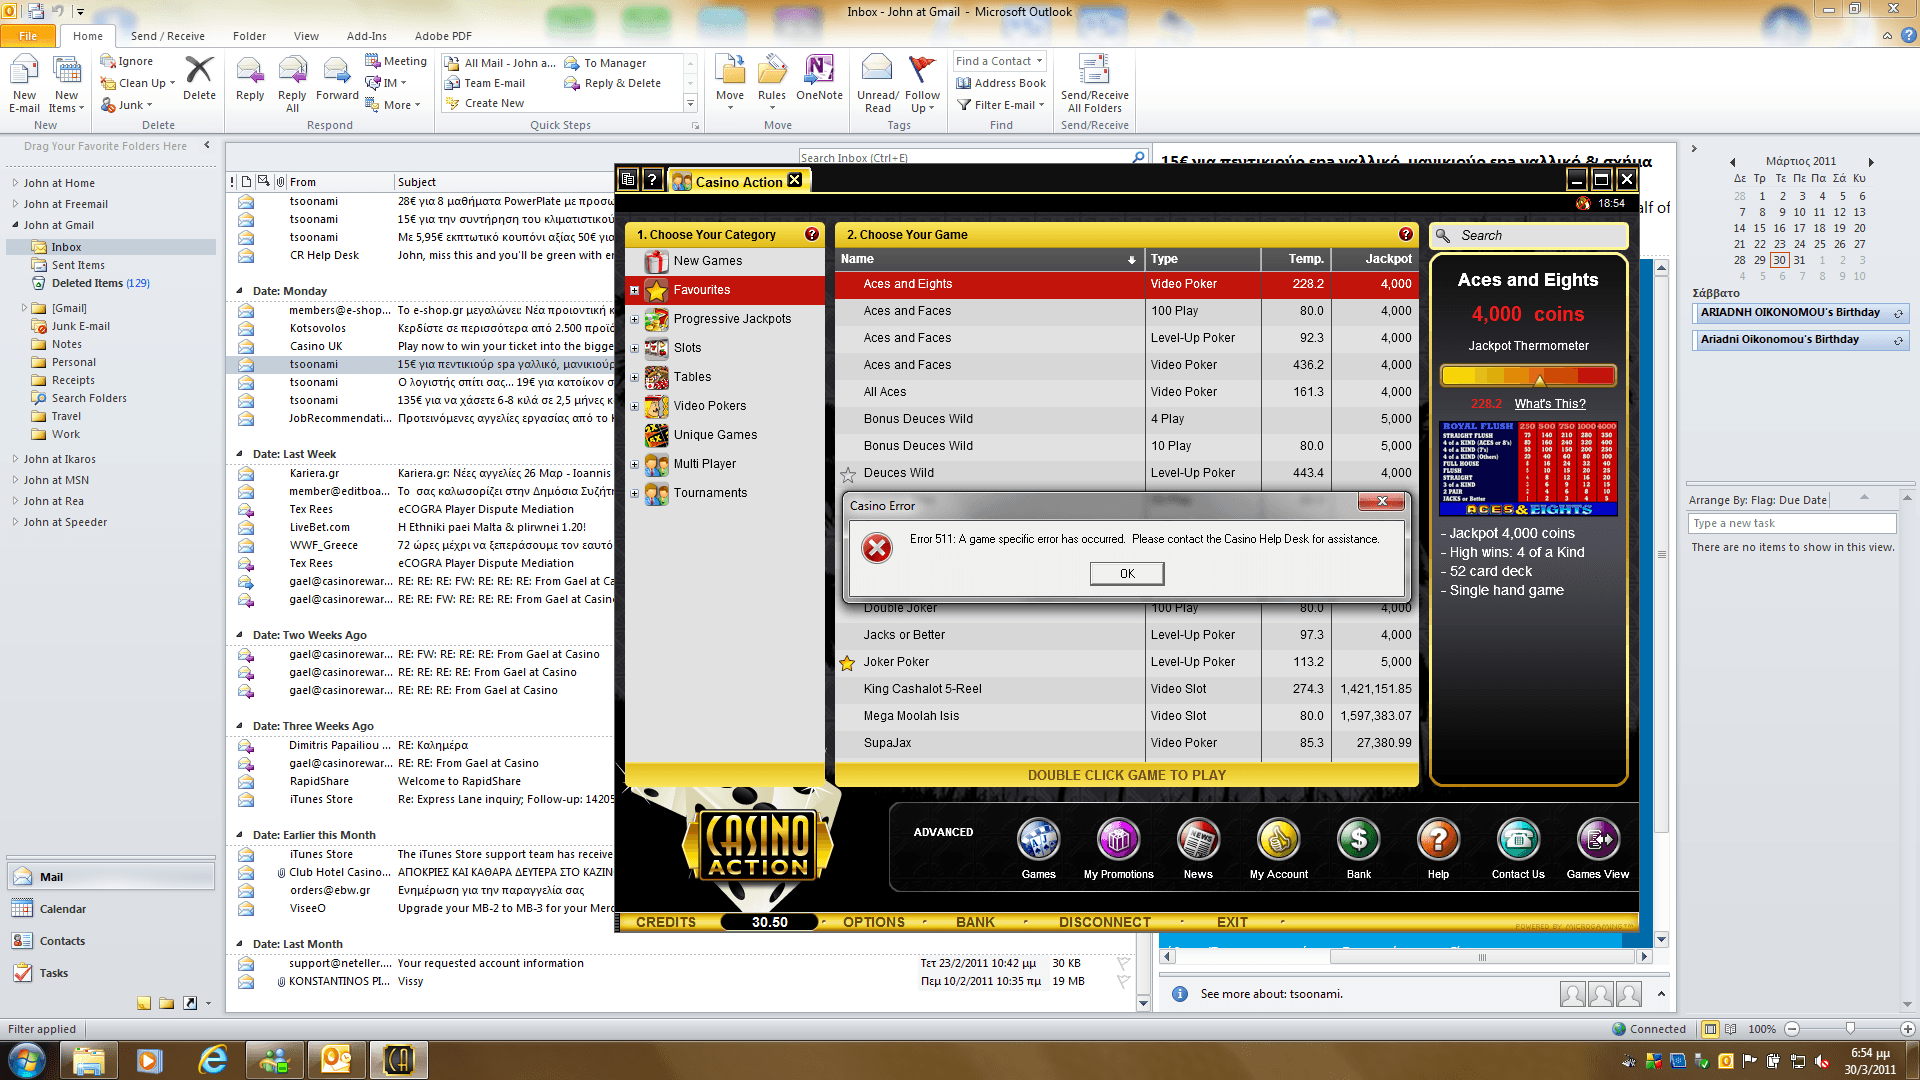Open the Games icon in casino toolbar
This screenshot has height=1080, width=1920.
(x=1038, y=840)
